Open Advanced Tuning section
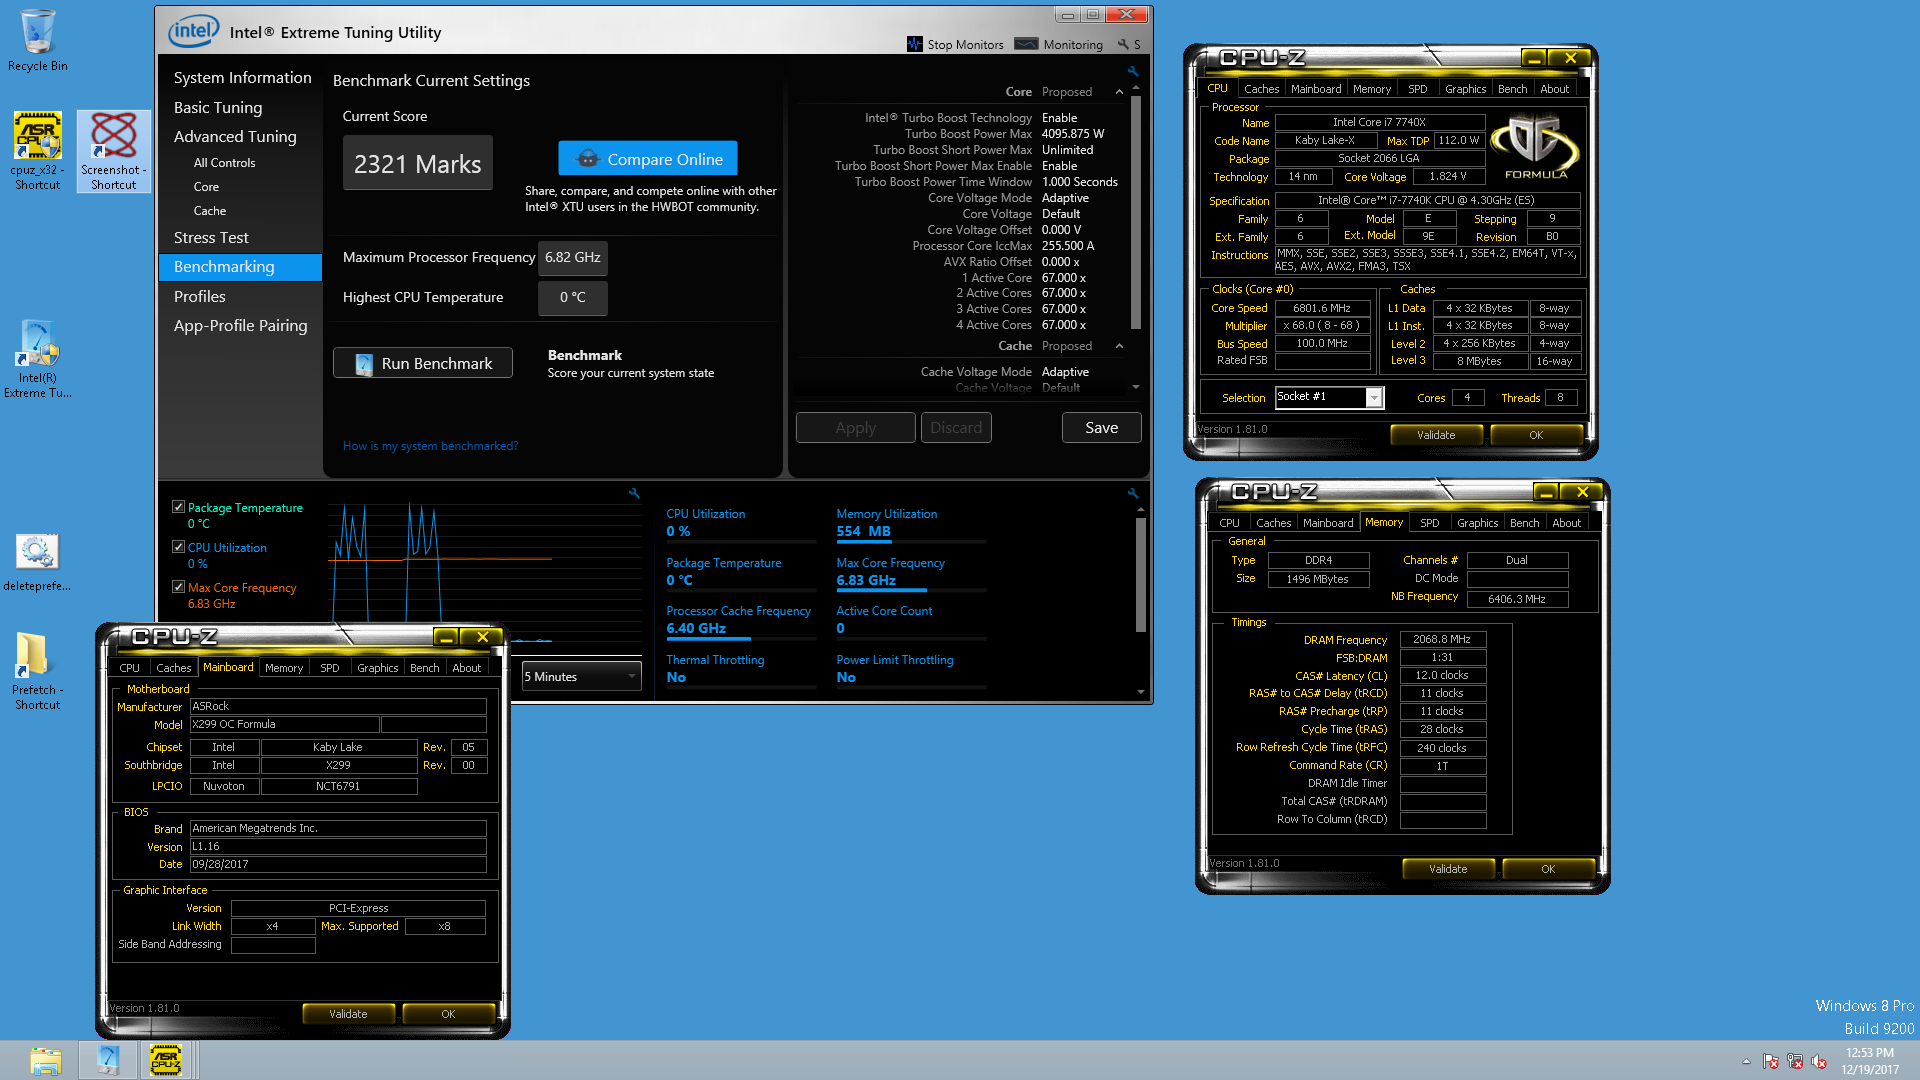This screenshot has width=1920, height=1080. (x=235, y=136)
